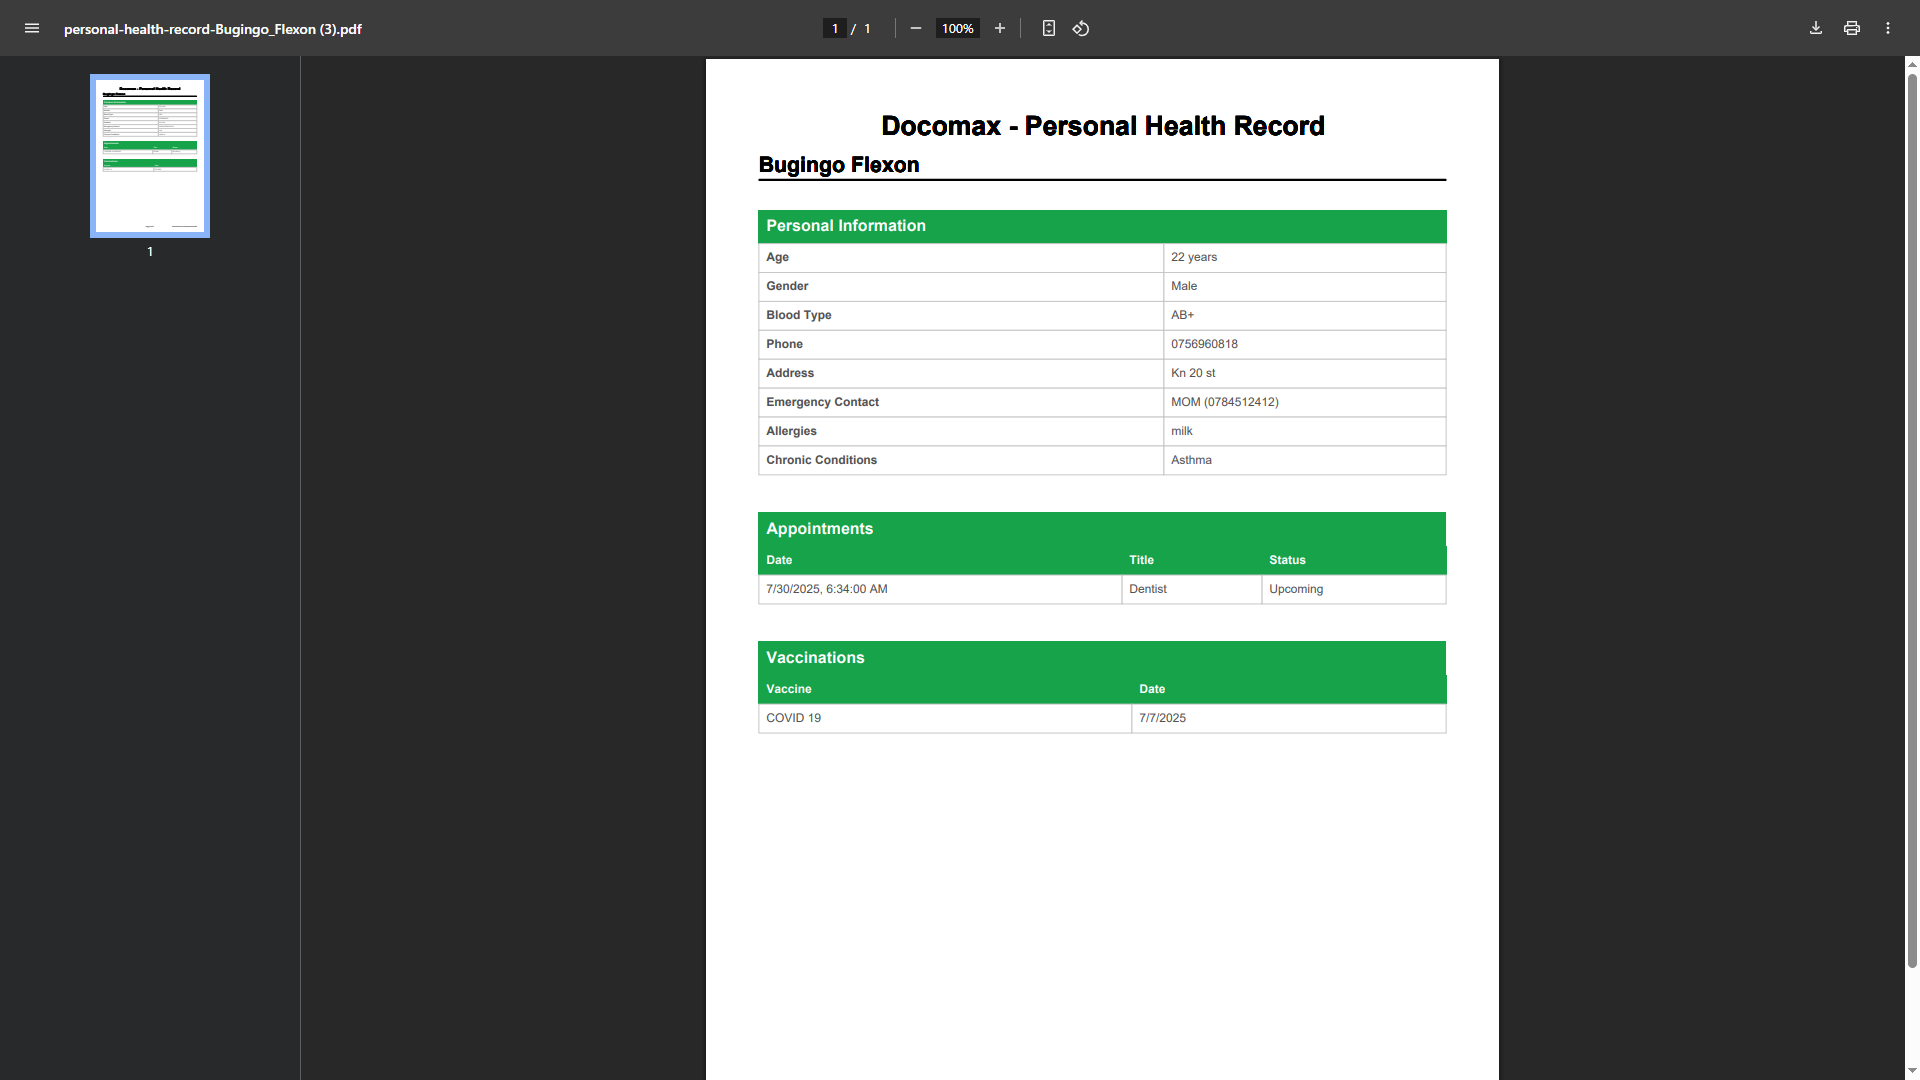Image resolution: width=1920 pixels, height=1080 pixels.
Task: Click the fit to page icon
Action: click(x=1048, y=28)
